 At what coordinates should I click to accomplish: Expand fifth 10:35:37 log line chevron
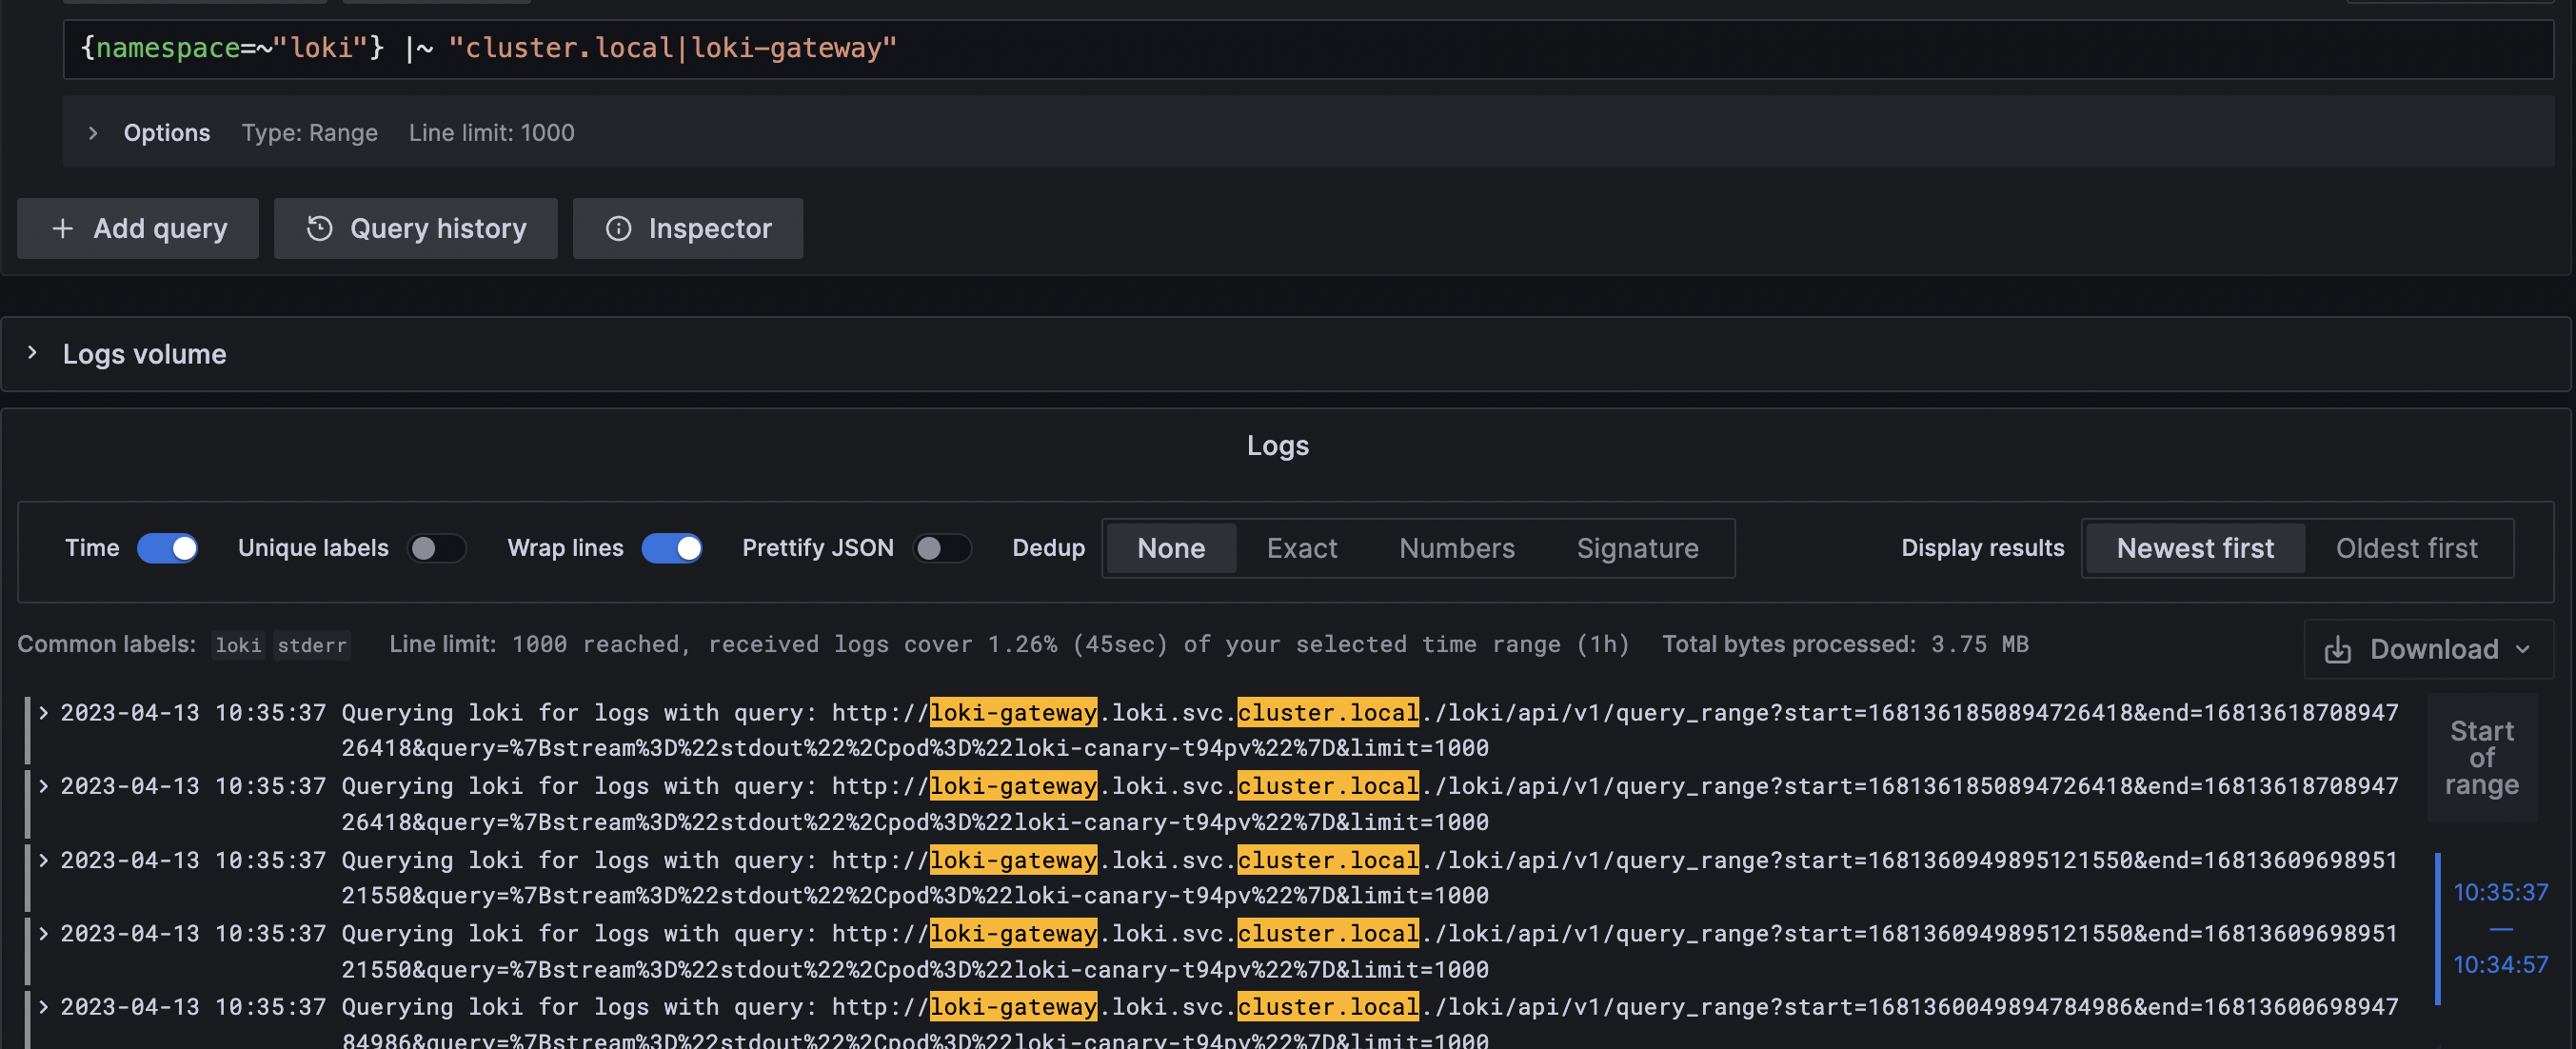pos(43,1007)
